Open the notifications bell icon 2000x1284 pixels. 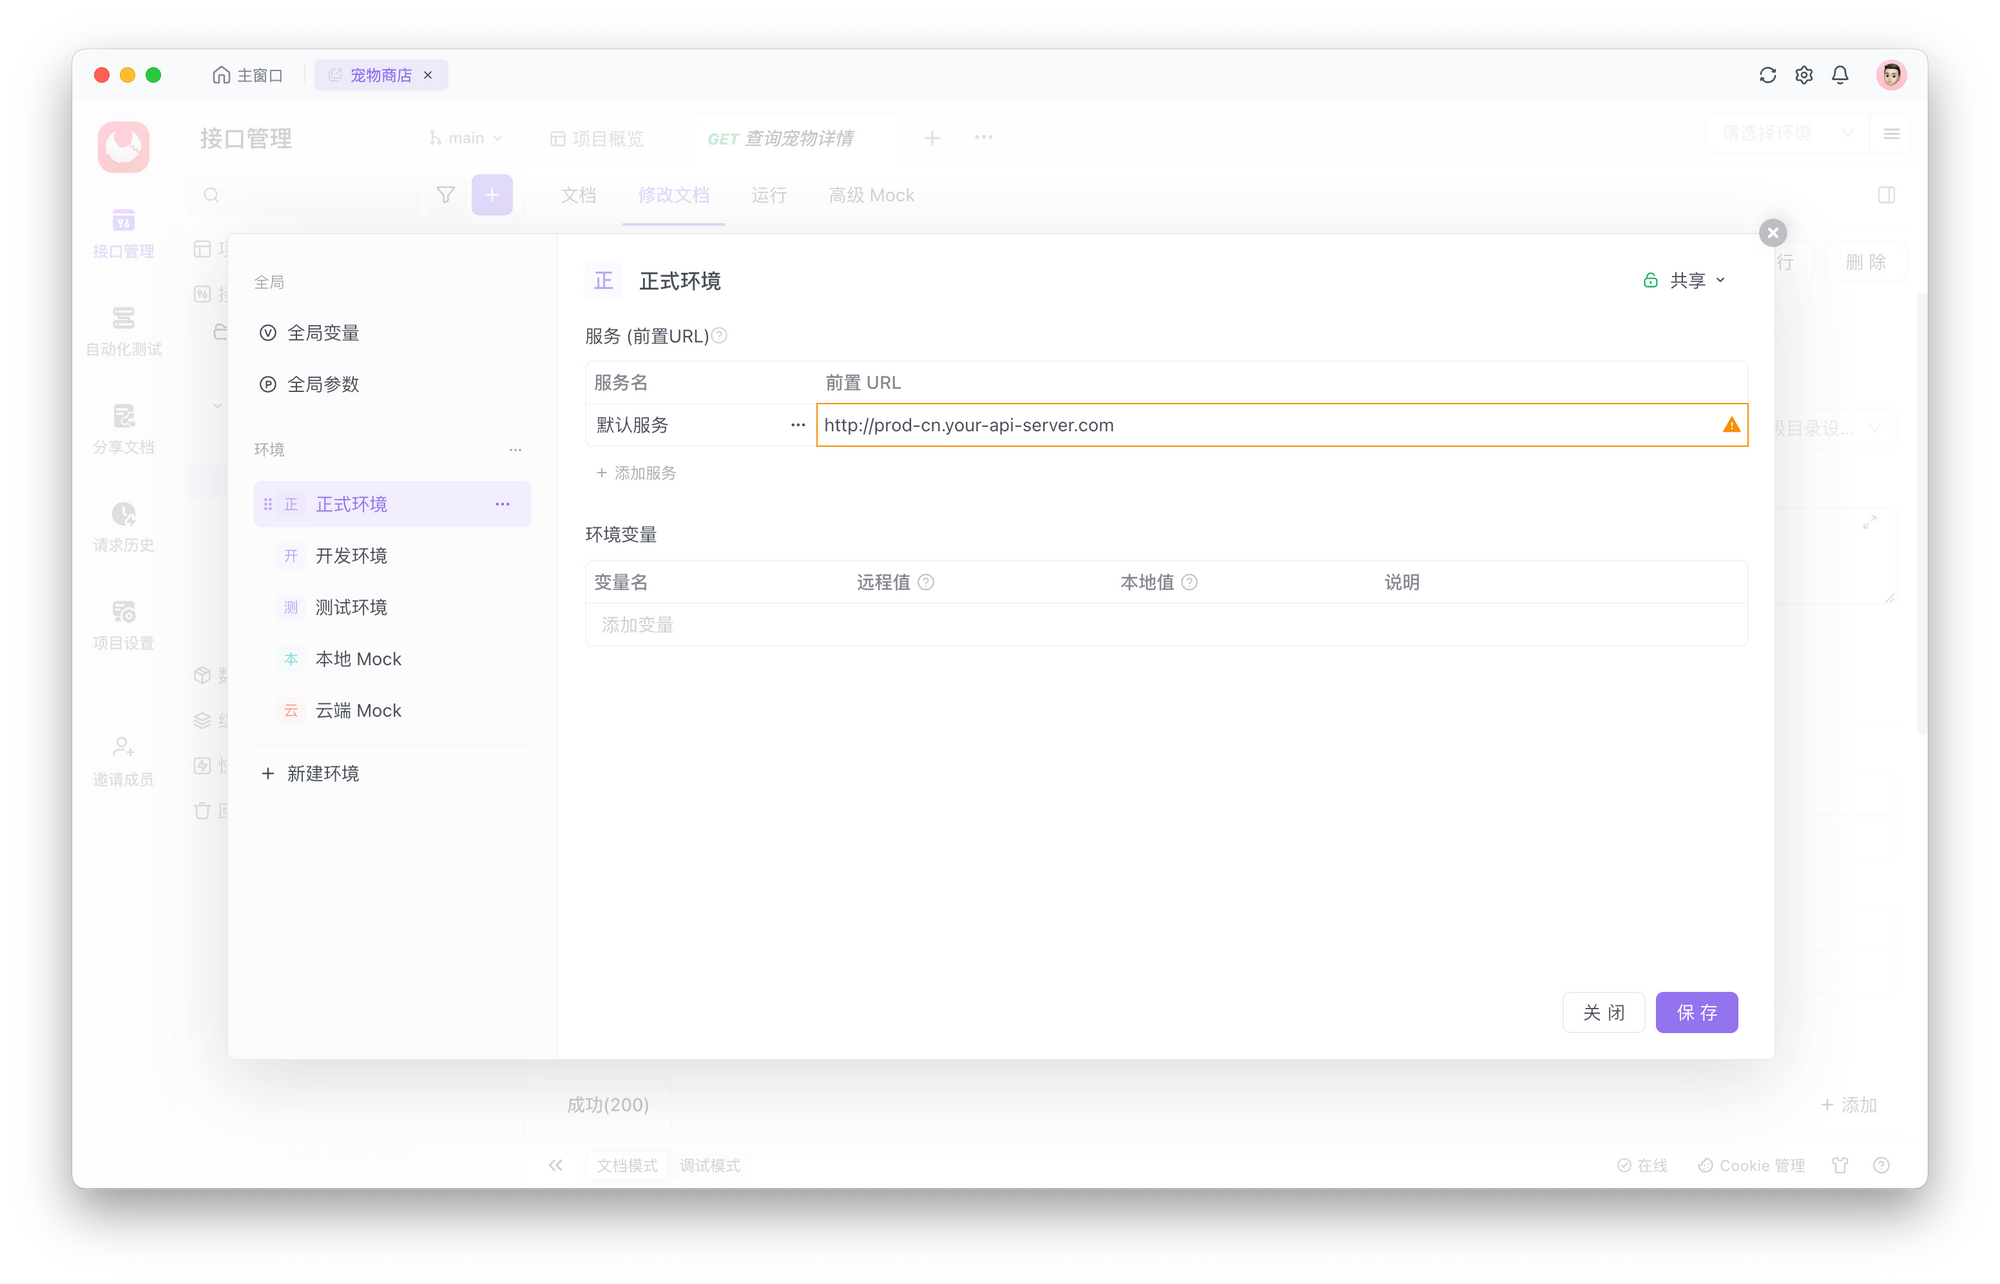(x=1840, y=75)
